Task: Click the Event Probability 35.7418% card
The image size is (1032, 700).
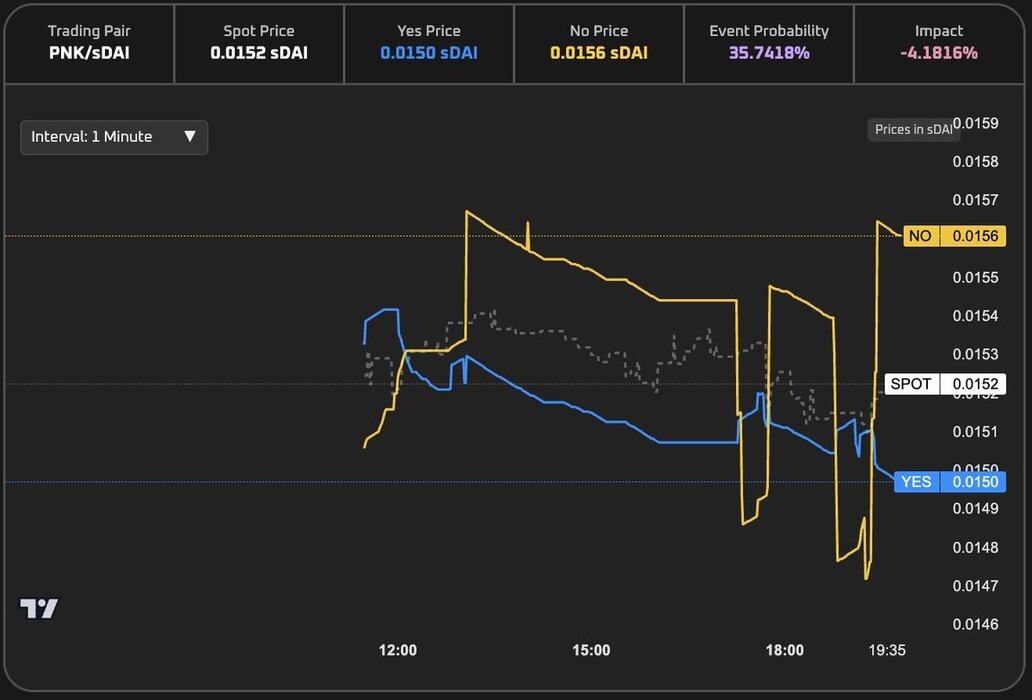Action: 769,43
